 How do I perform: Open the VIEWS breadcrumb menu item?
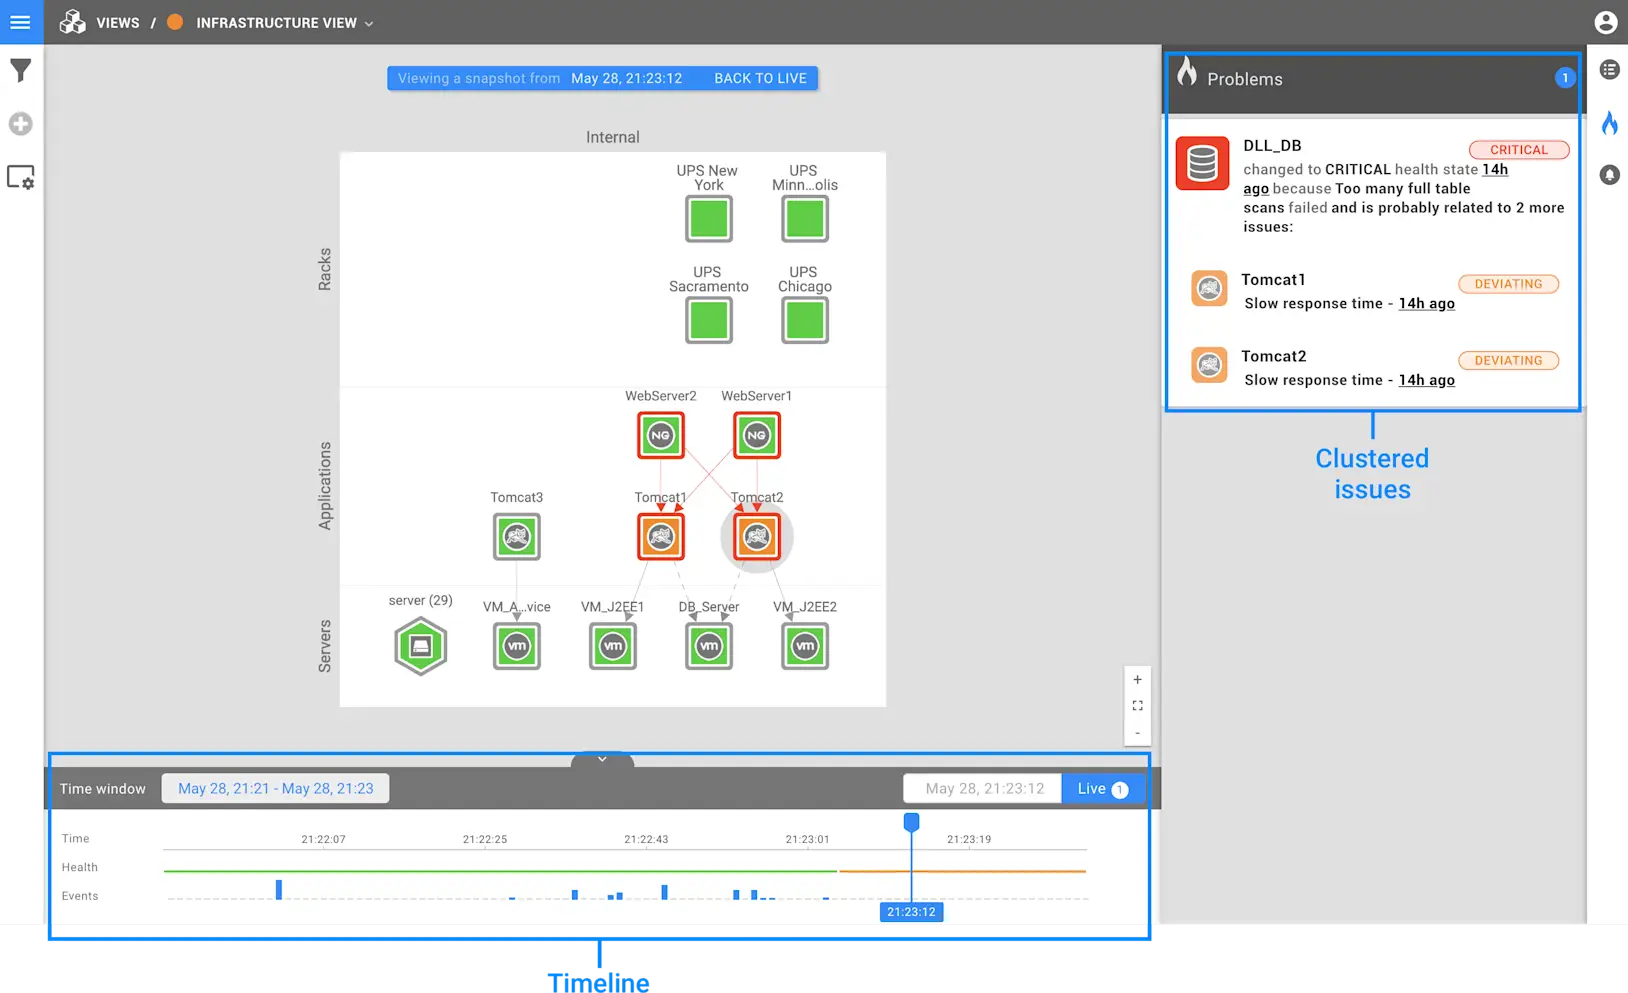(117, 22)
